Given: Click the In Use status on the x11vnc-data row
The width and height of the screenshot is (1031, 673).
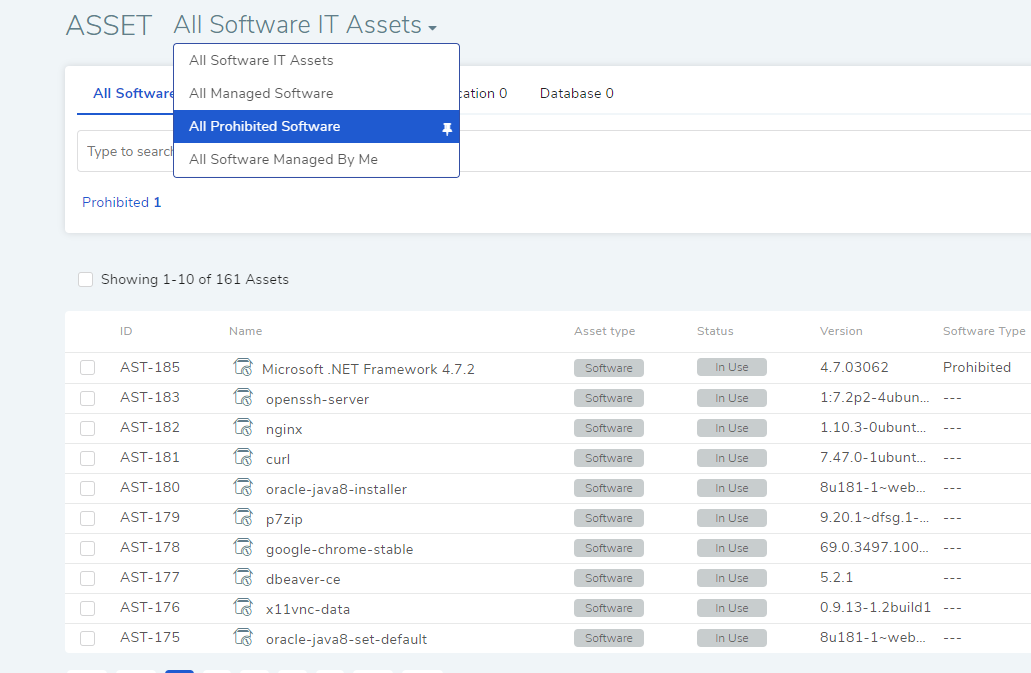Looking at the screenshot, I should [x=732, y=608].
